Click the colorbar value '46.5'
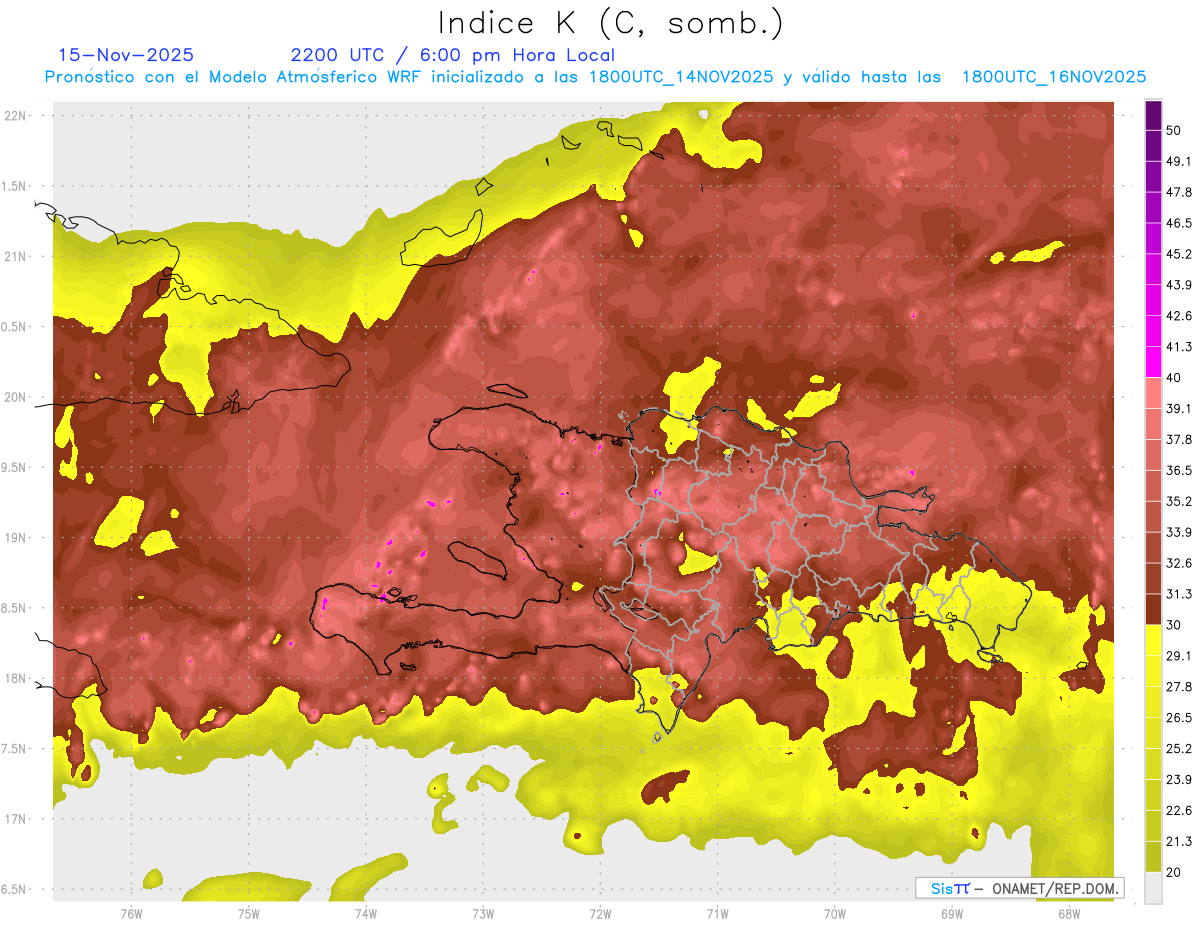The height and width of the screenshot is (927, 1200). (x=1178, y=223)
